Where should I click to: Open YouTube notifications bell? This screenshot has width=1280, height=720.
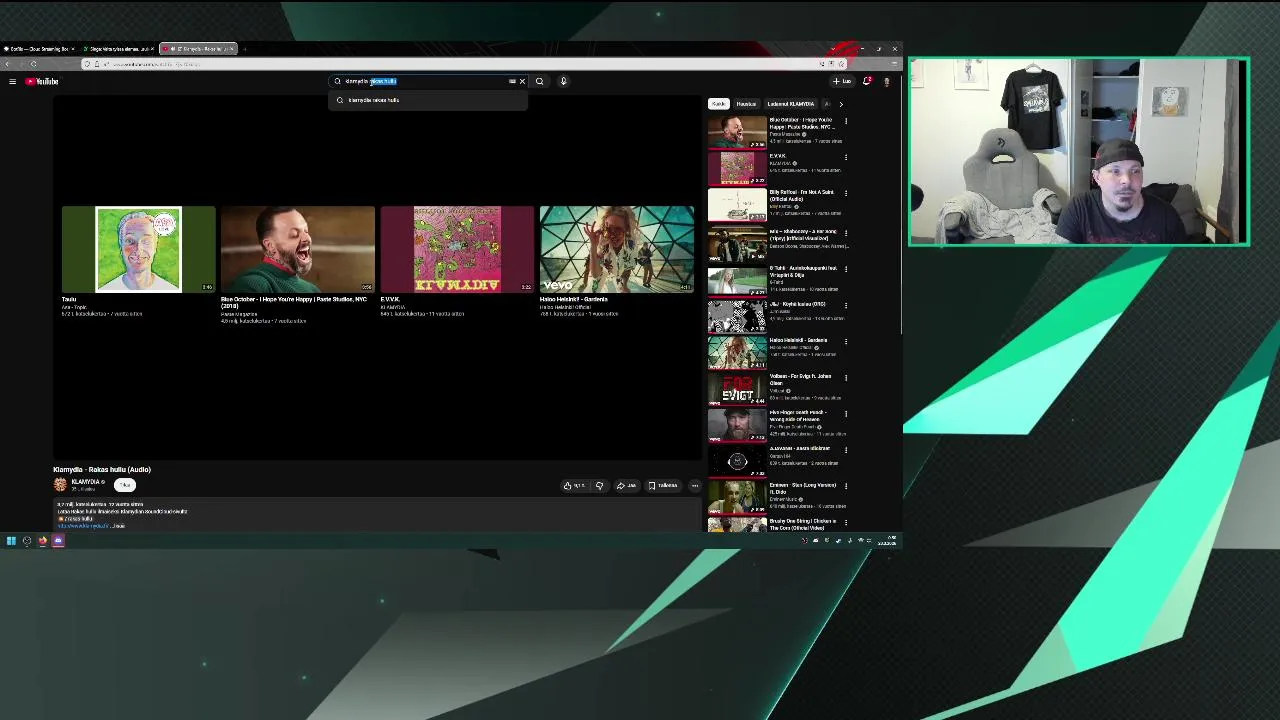[x=866, y=81]
